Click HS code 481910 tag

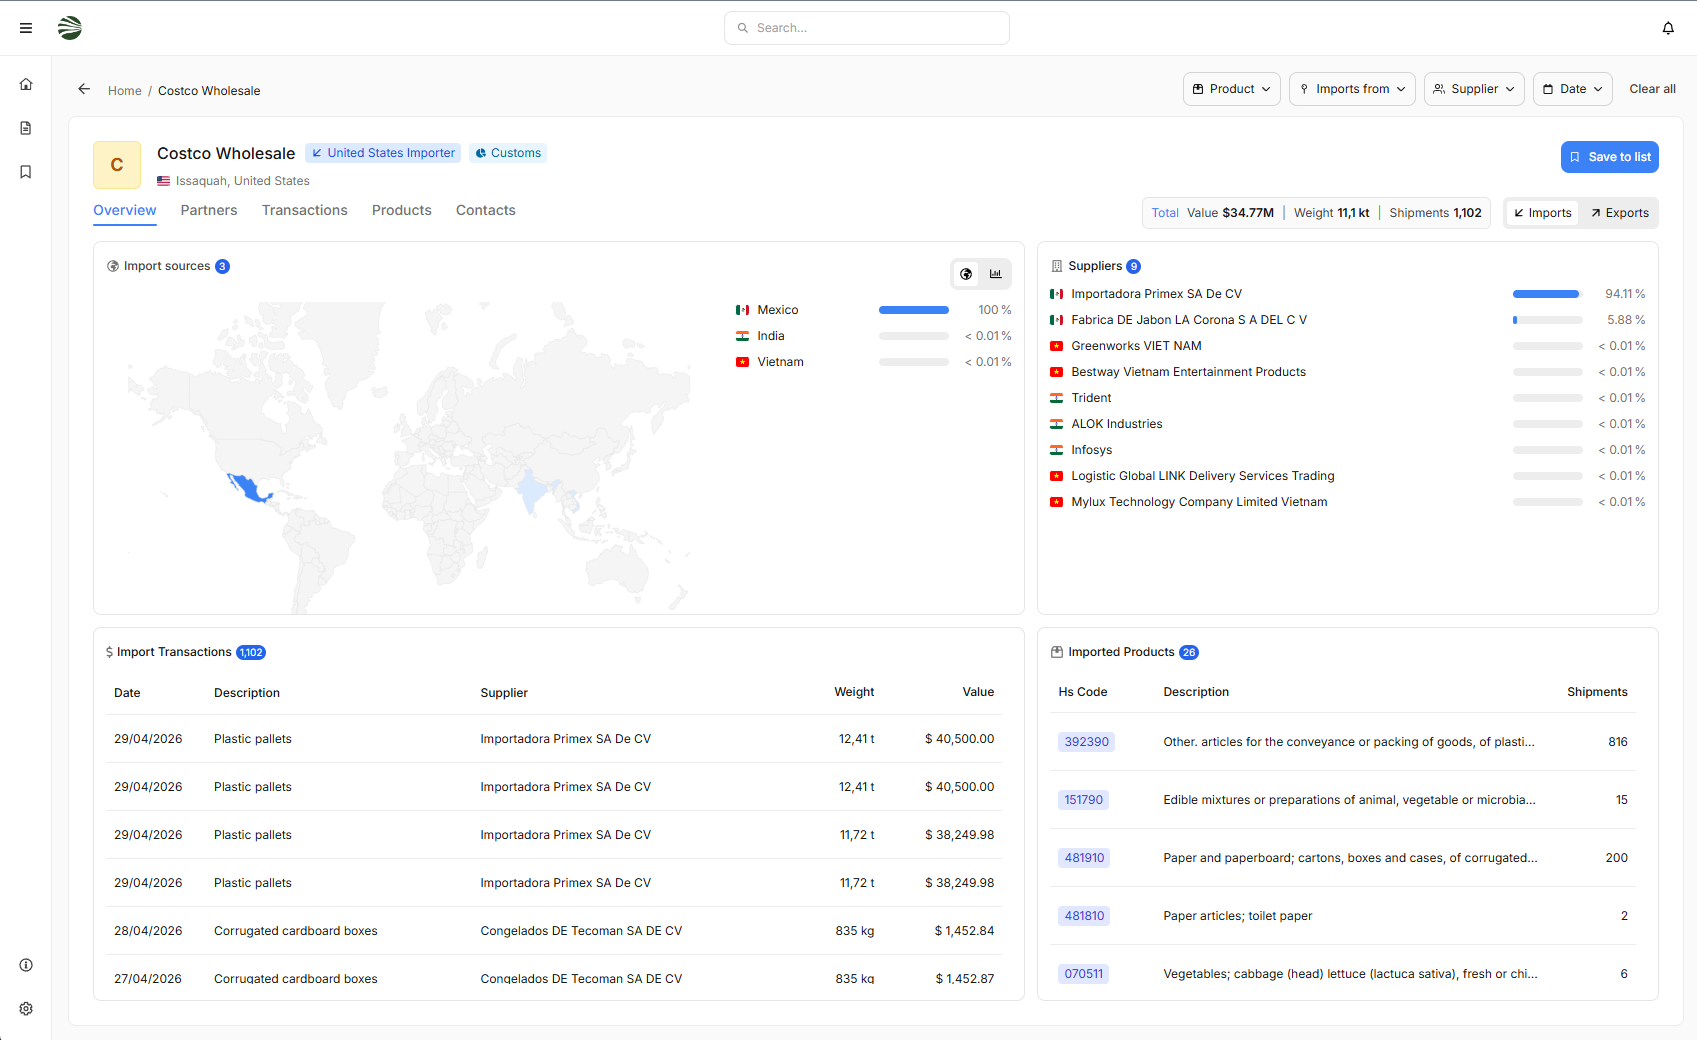[1084, 858]
